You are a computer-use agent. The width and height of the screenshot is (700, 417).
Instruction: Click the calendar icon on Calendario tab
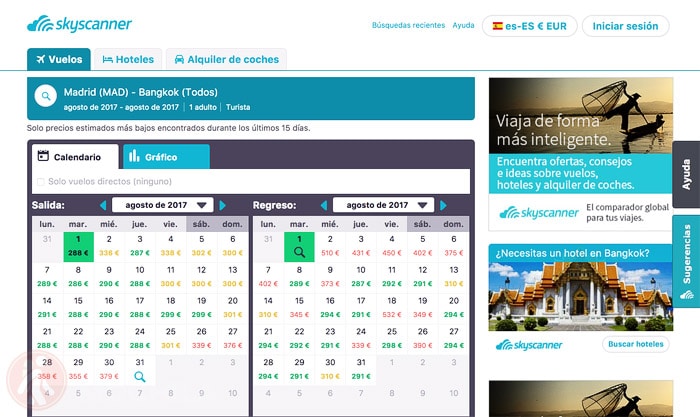(43, 156)
